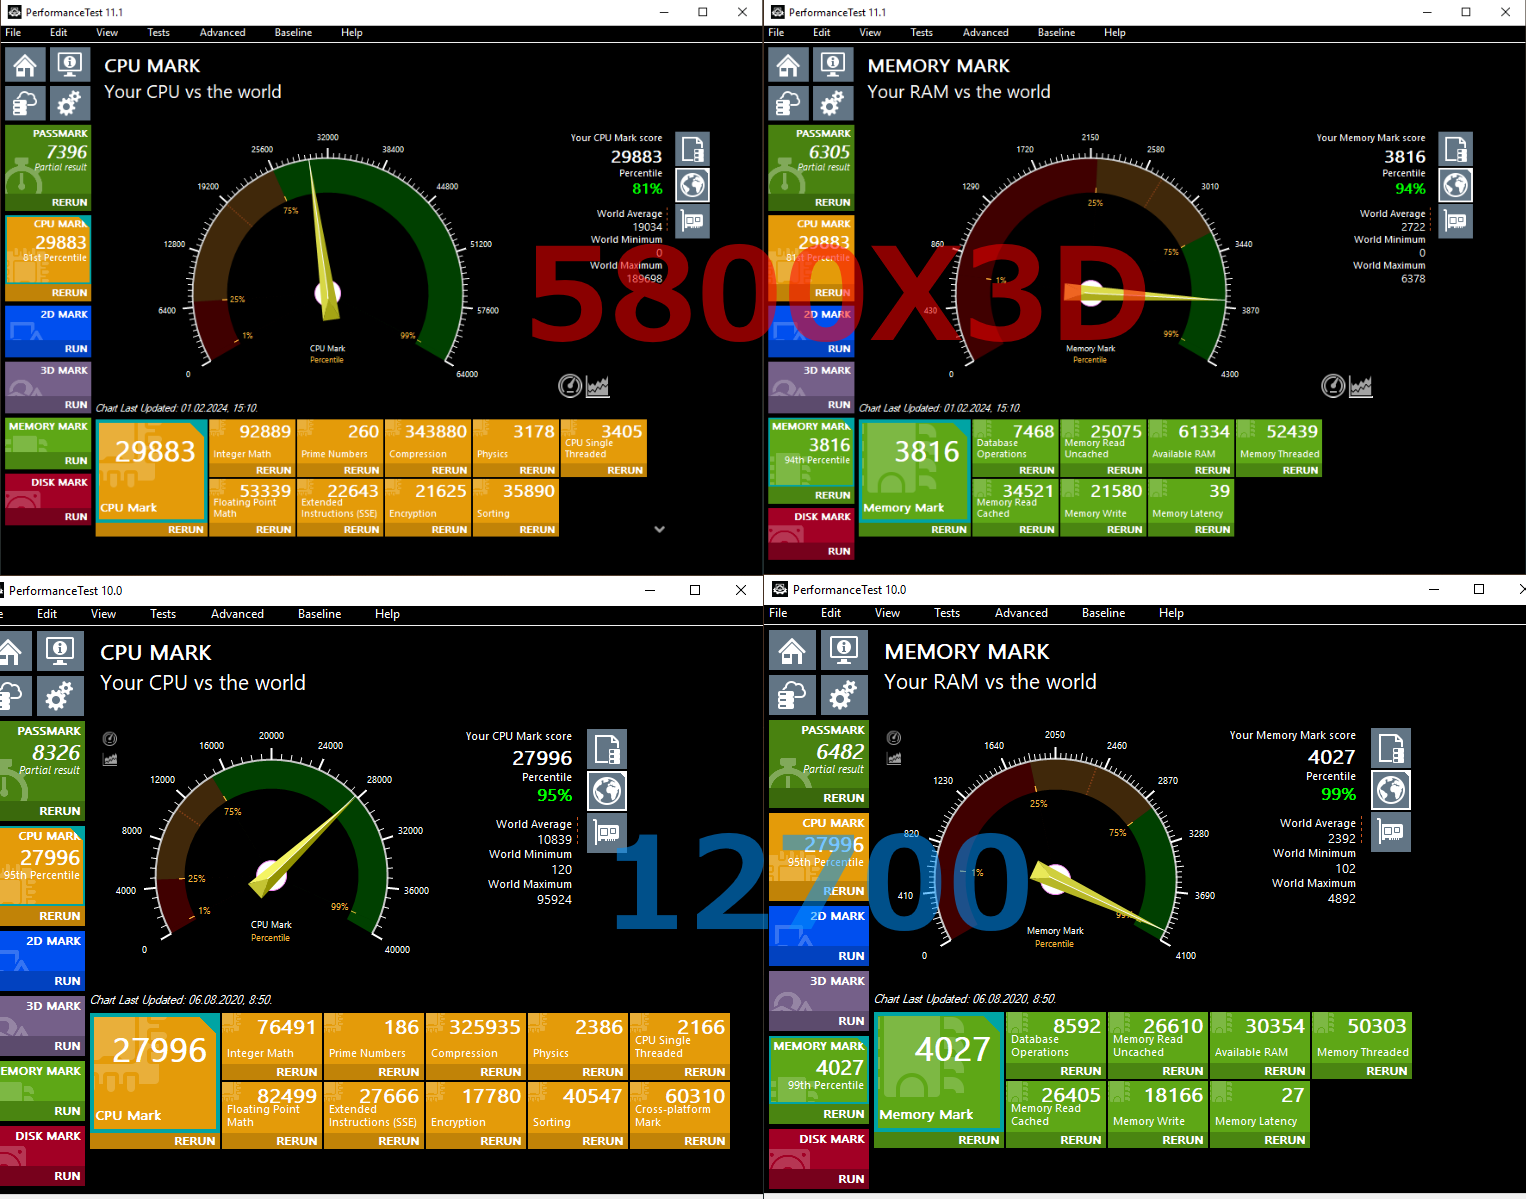Screen dimensions: 1526x1199
Task: Select histogram chart icon under 11.1 Memory dial
Action: click(1361, 386)
